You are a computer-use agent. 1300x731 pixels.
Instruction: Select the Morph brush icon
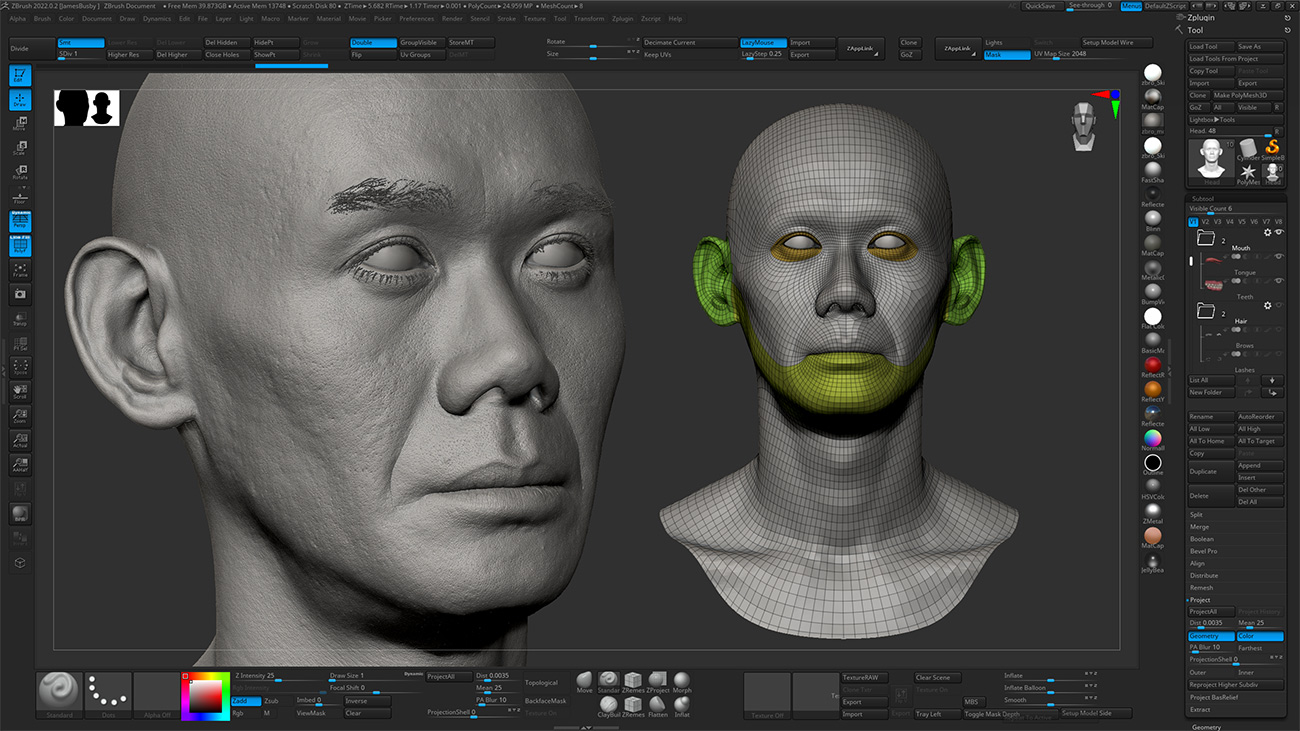coord(682,680)
